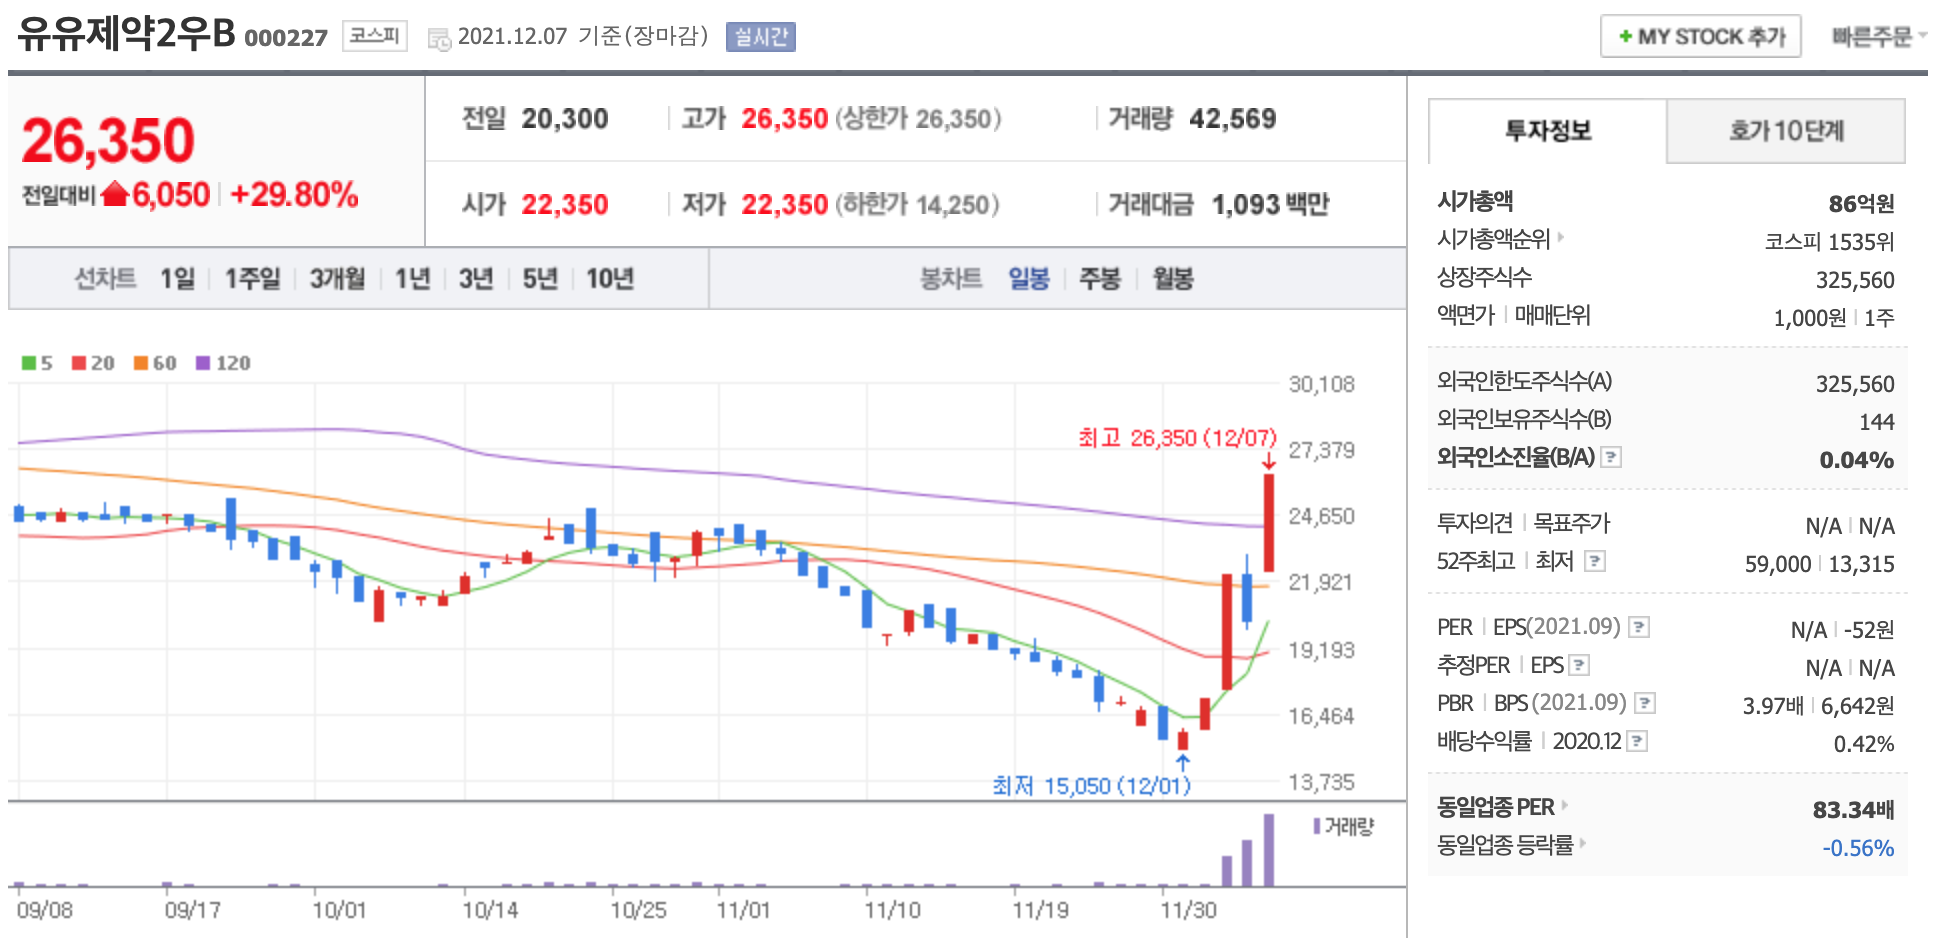The height and width of the screenshot is (938, 1938).
Task: Click the 30,108 price axis label
Action: [1321, 384]
